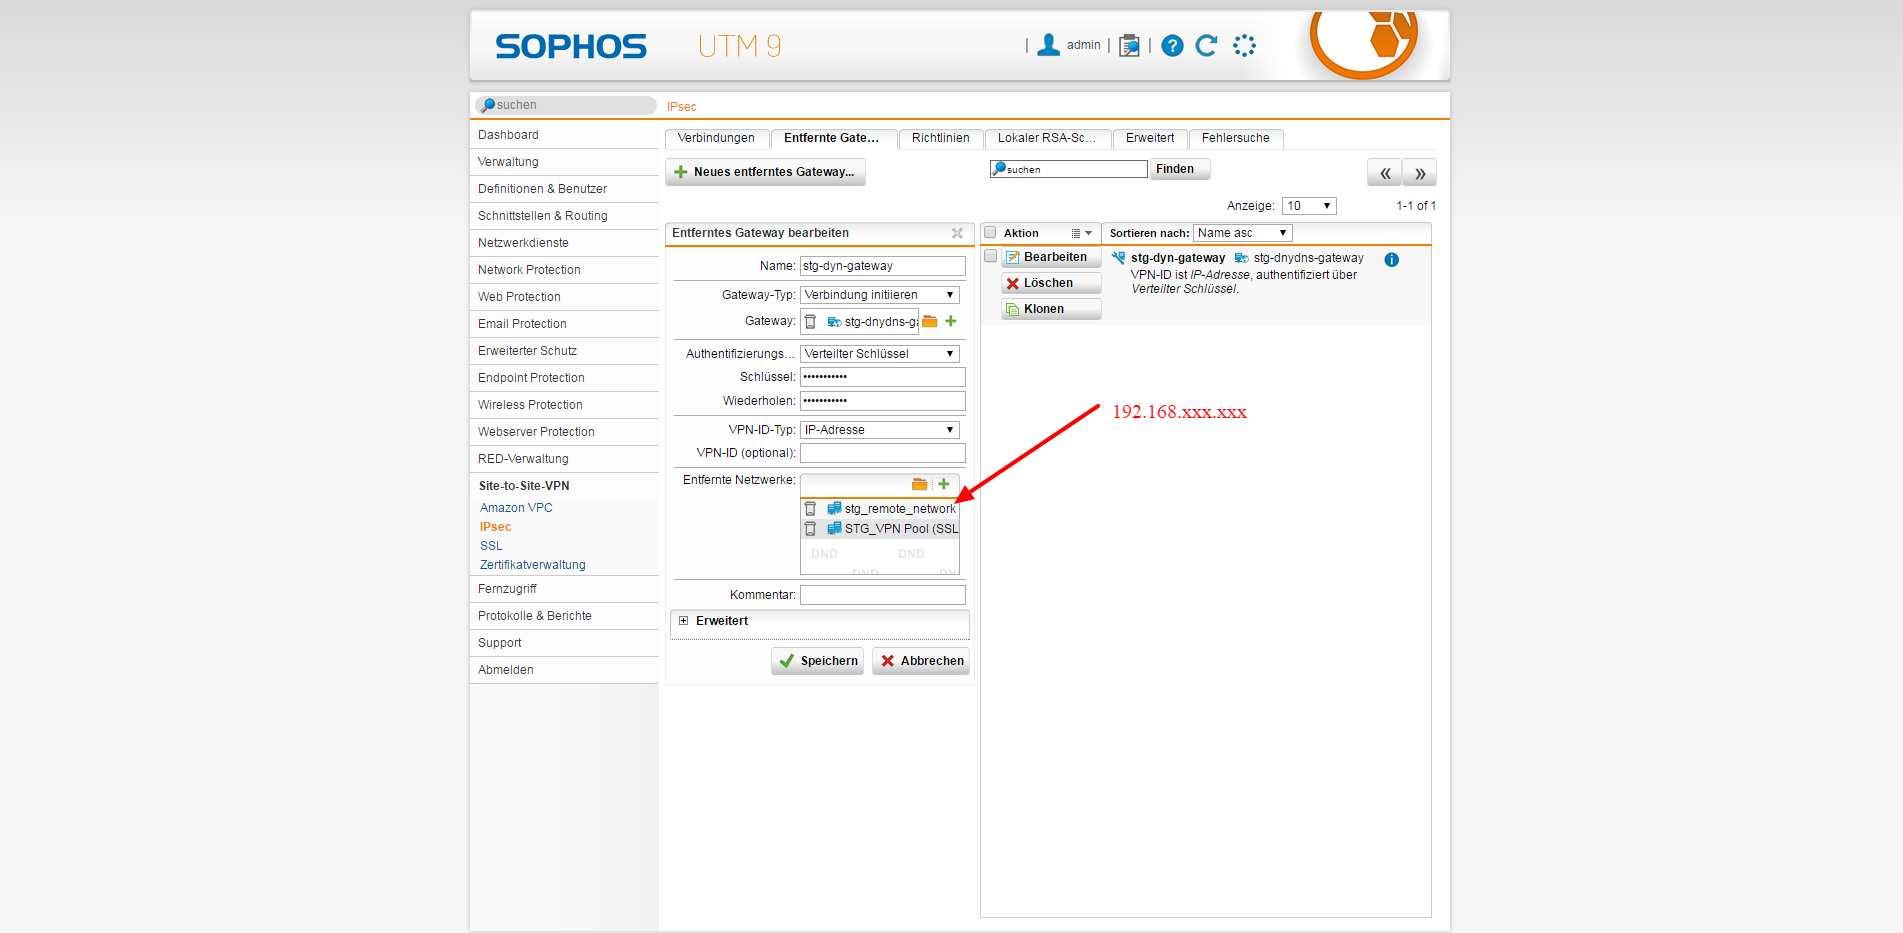Close the Entfernte Gateway bearbeiten panel

tap(957, 233)
